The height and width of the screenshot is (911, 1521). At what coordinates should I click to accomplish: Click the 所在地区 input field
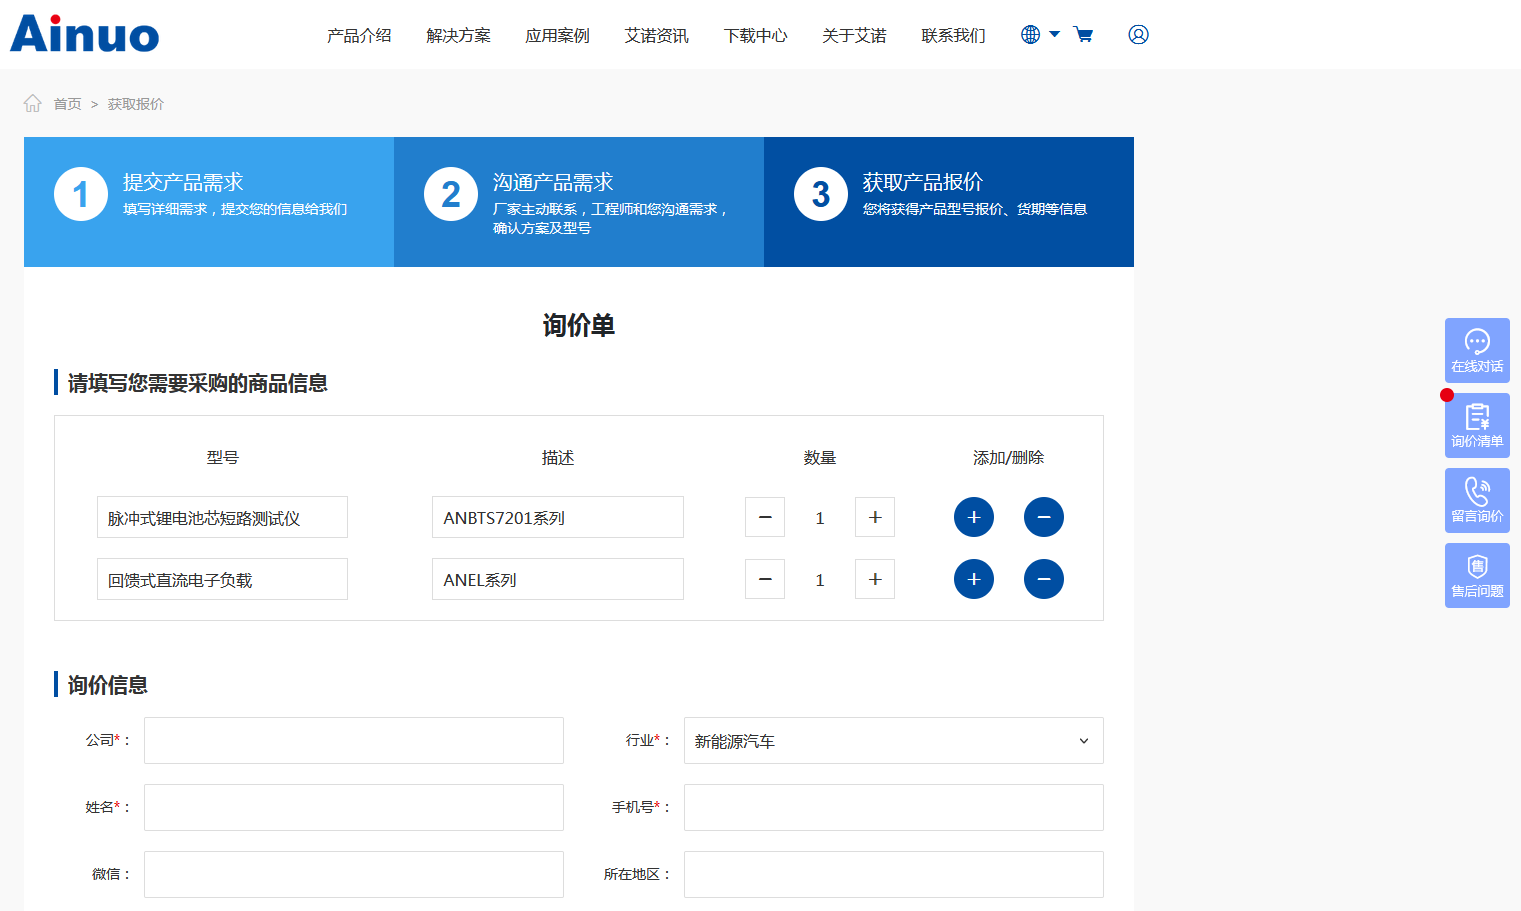[894, 874]
